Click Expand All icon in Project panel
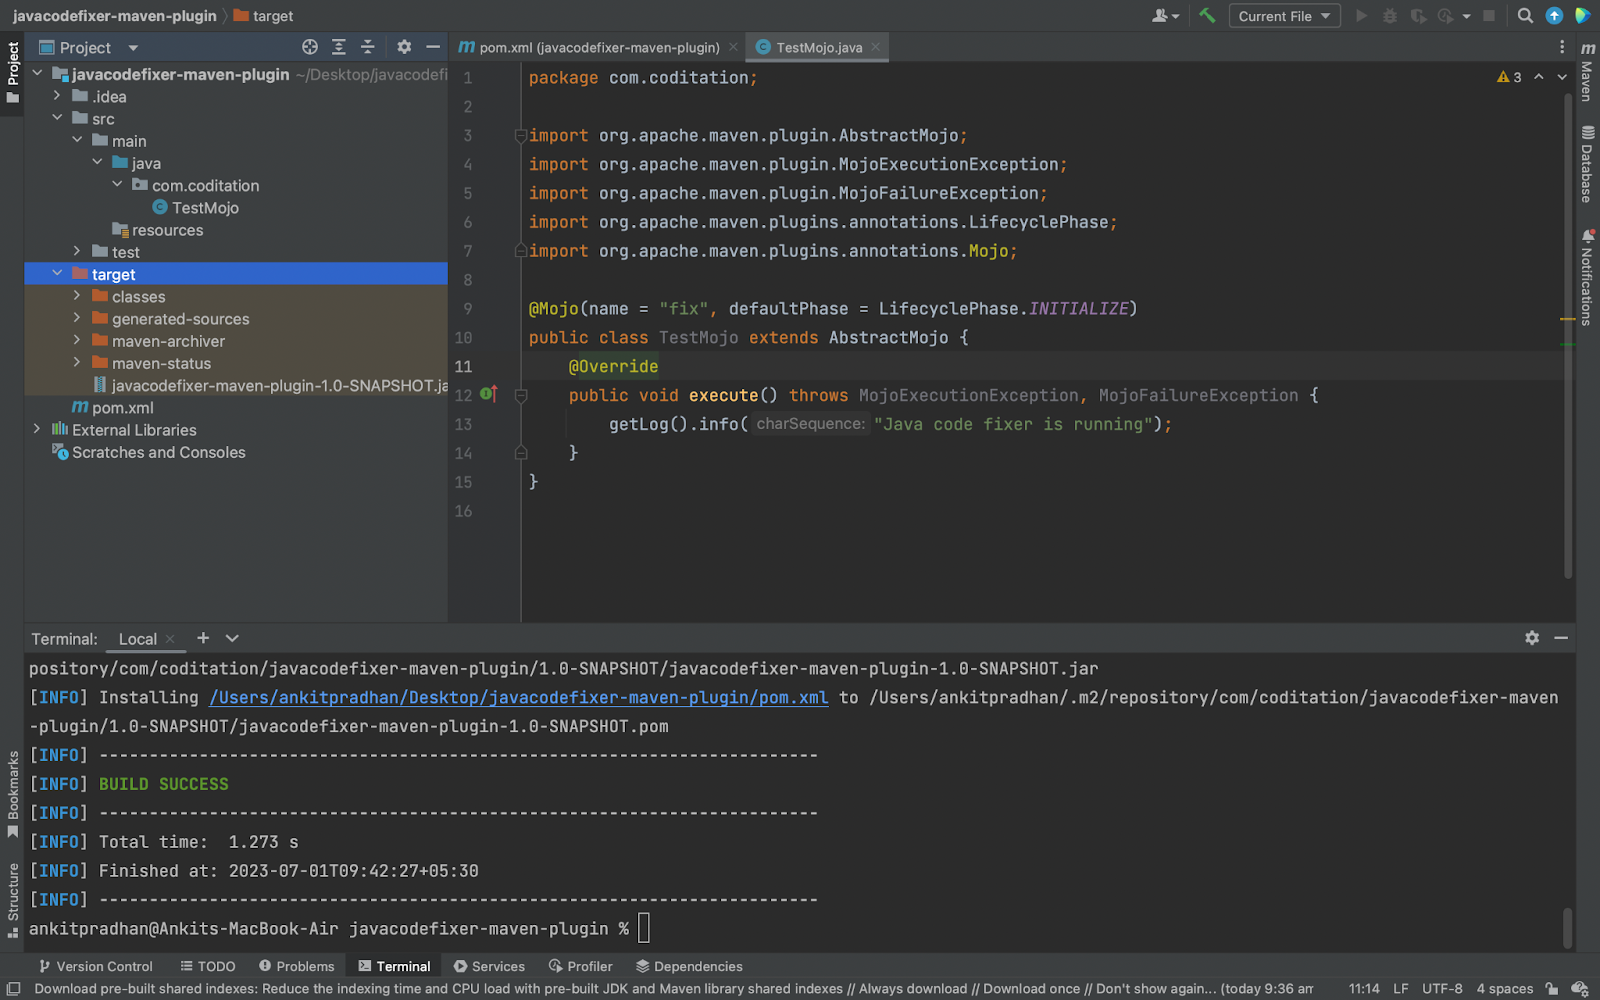The height and width of the screenshot is (1000, 1600). pos(339,47)
